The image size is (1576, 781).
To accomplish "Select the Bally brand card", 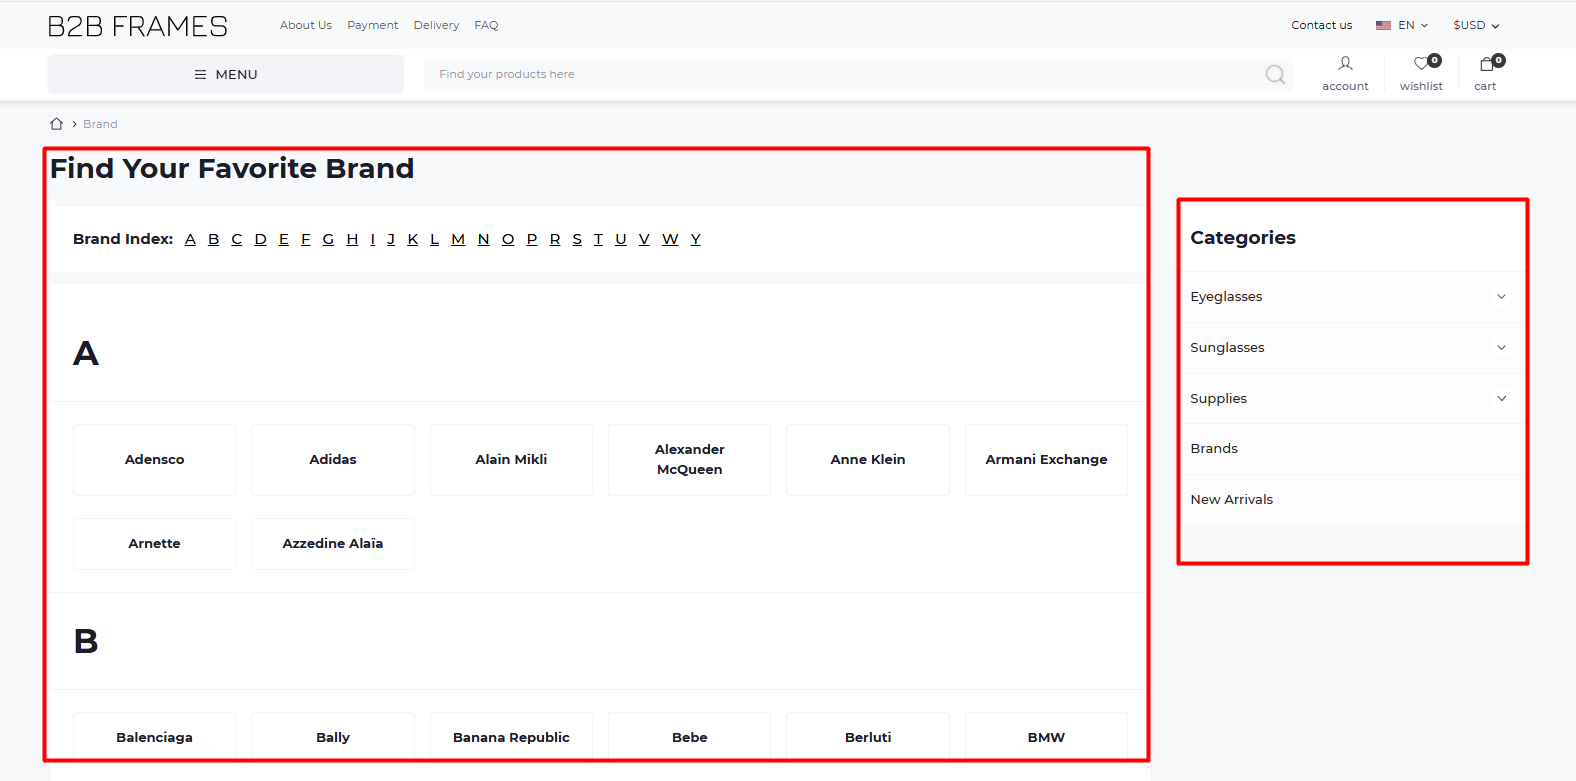I will tap(333, 738).
